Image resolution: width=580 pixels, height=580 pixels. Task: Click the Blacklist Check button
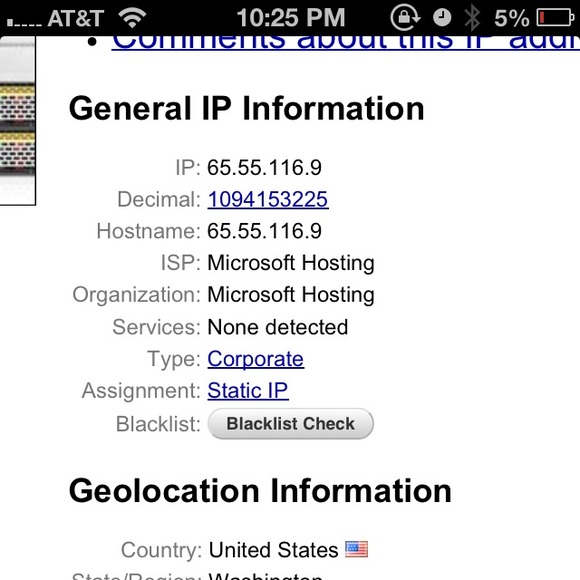[x=290, y=424]
